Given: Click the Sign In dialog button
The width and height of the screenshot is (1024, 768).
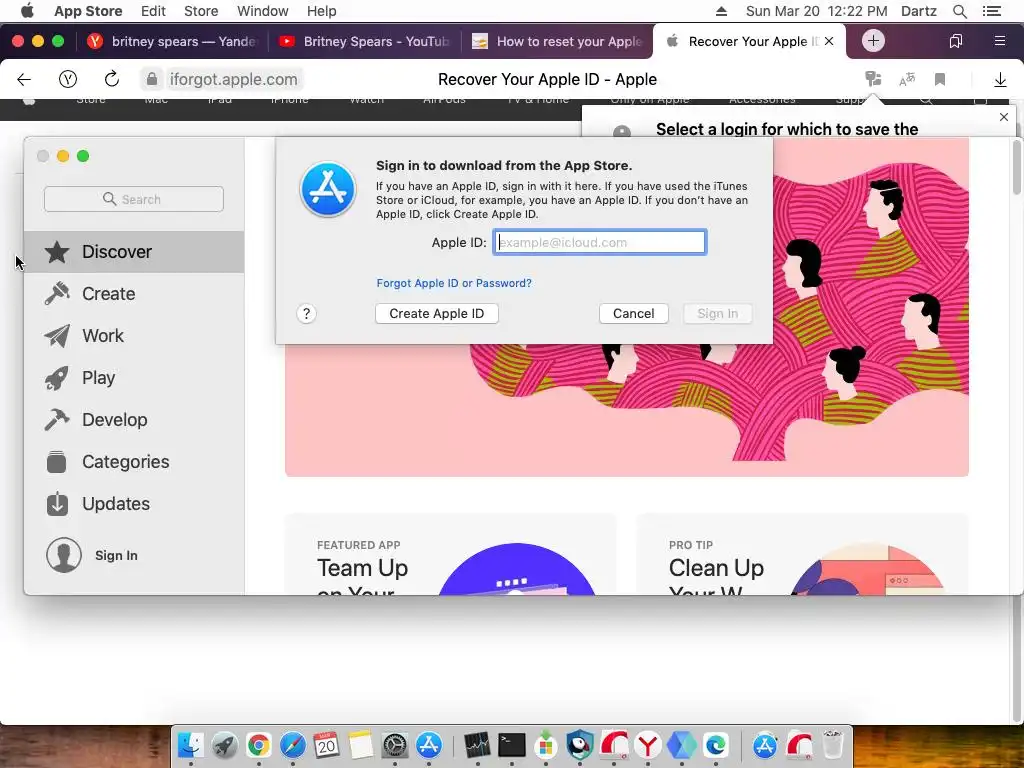Looking at the screenshot, I should coord(718,313).
